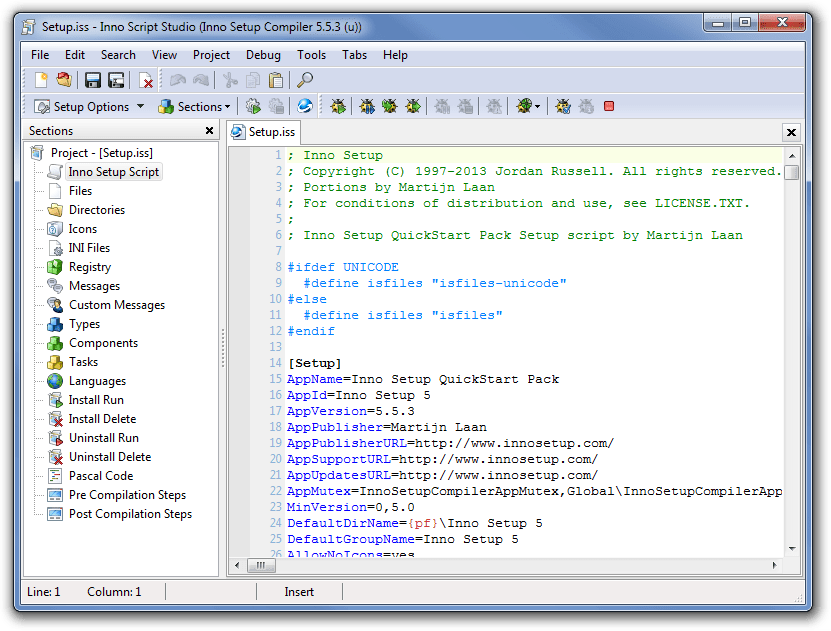
Task: Click the Copy icon in toolbar
Action: coord(253,80)
